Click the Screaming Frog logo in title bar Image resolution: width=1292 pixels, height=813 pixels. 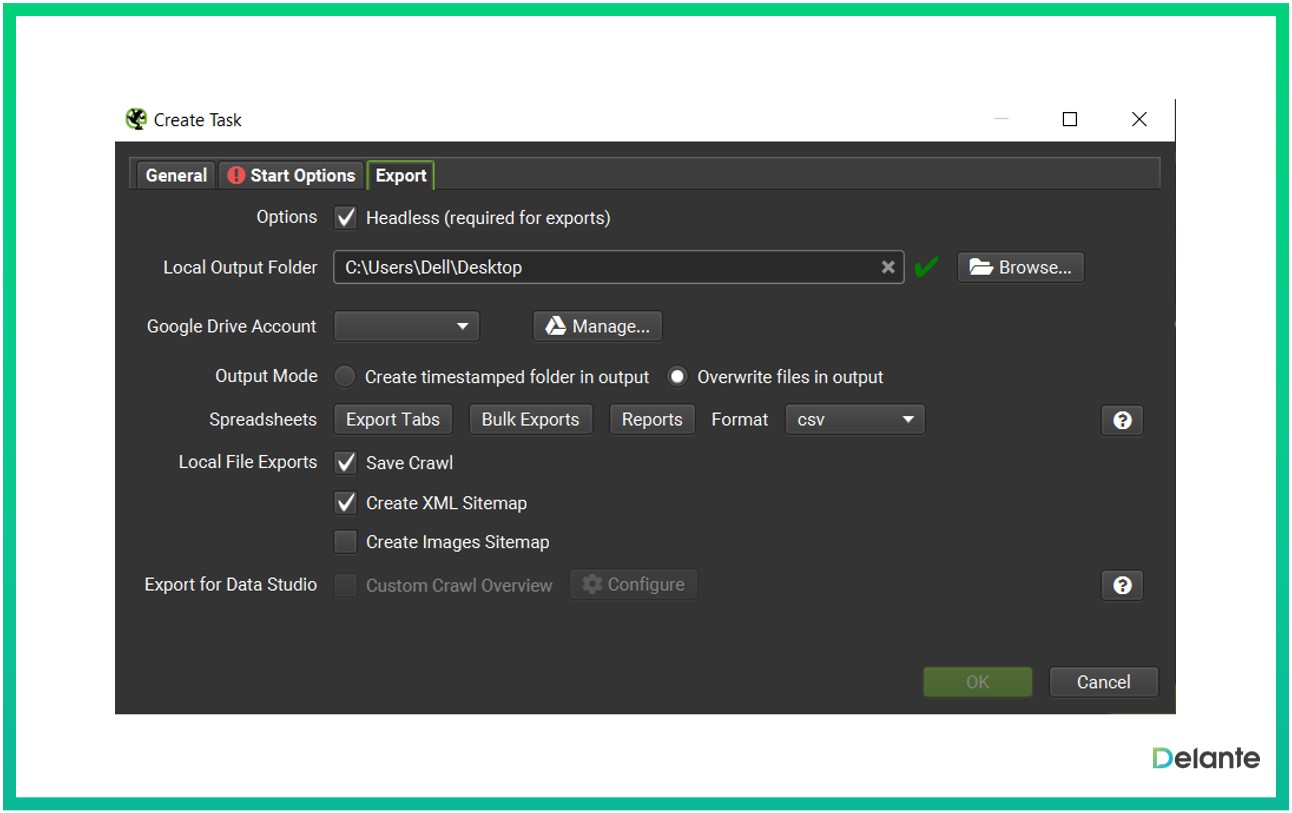(x=136, y=120)
